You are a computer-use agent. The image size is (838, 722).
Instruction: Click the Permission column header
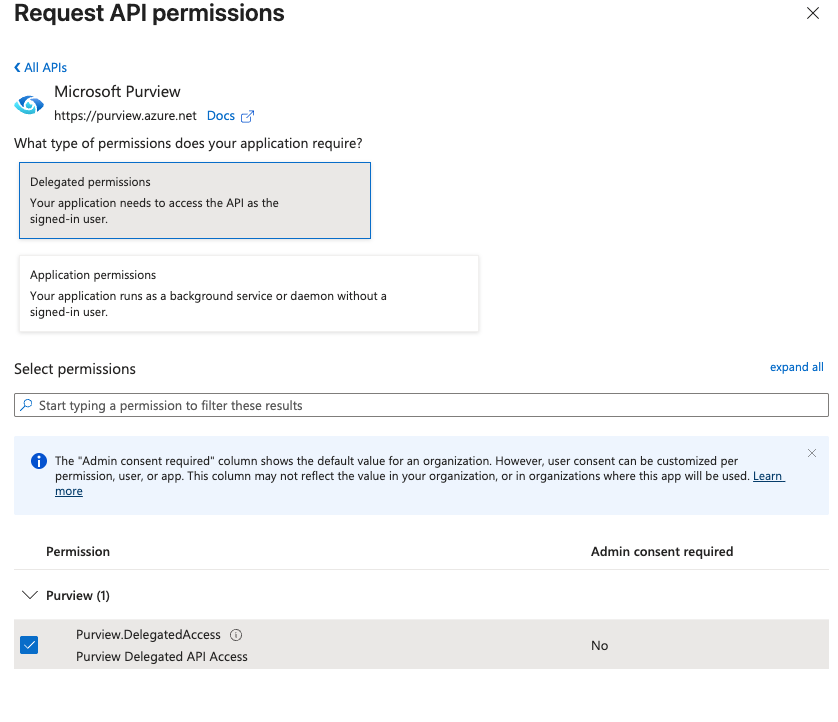click(x=78, y=551)
